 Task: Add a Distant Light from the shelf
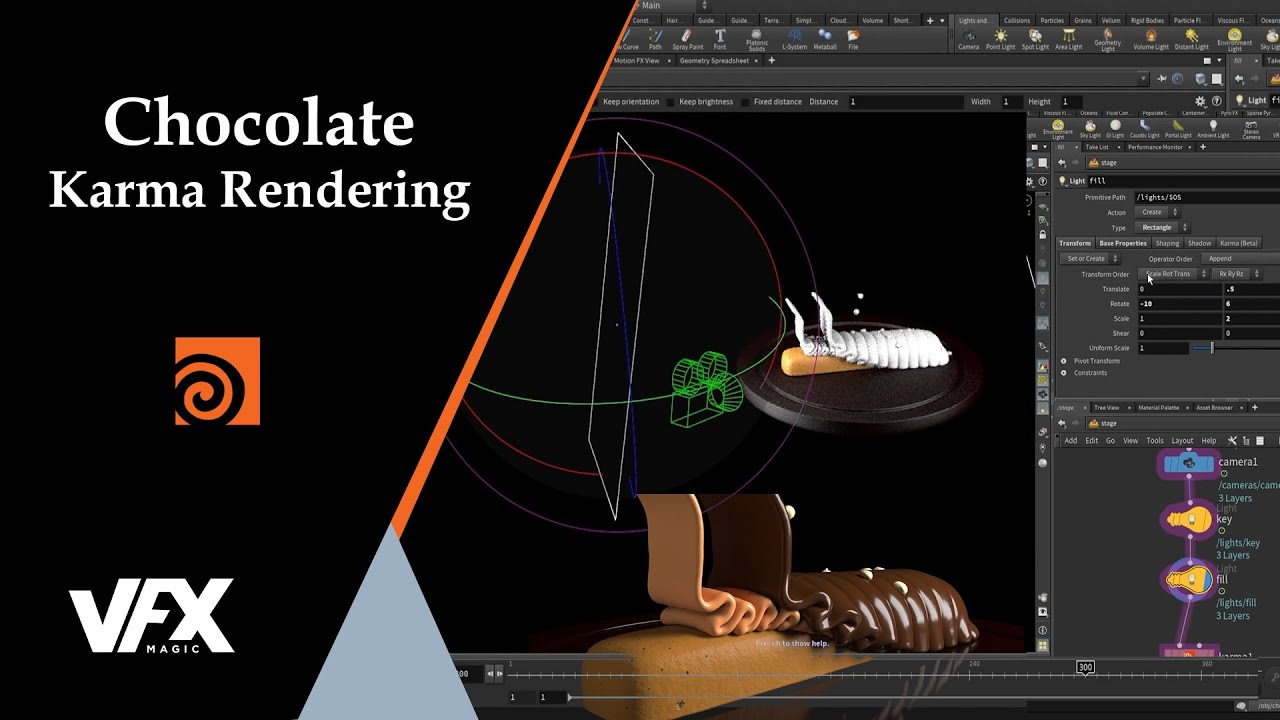click(x=1191, y=39)
